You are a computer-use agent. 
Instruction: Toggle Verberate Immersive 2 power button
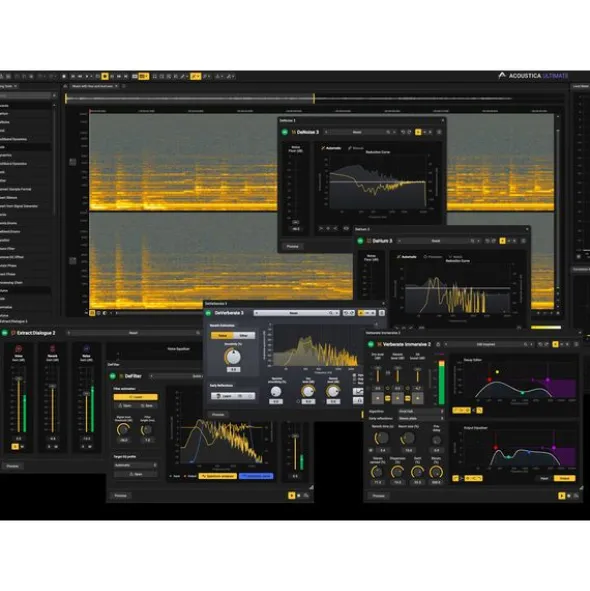(x=371, y=344)
